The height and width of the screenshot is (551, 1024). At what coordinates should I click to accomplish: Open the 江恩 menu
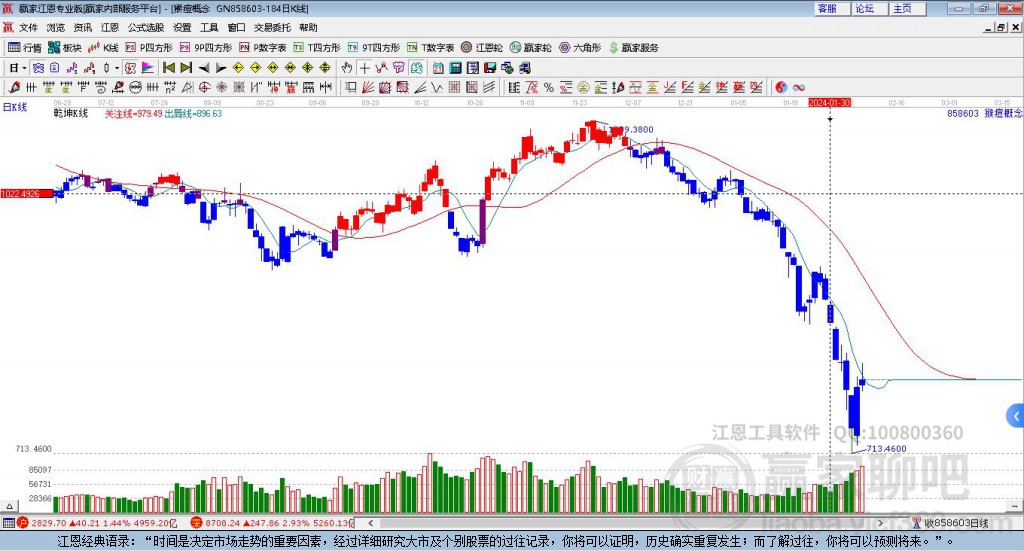tap(110, 27)
